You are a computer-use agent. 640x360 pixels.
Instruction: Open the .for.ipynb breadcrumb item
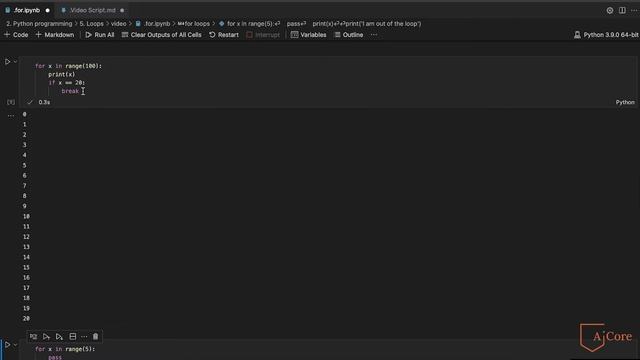coord(153,24)
